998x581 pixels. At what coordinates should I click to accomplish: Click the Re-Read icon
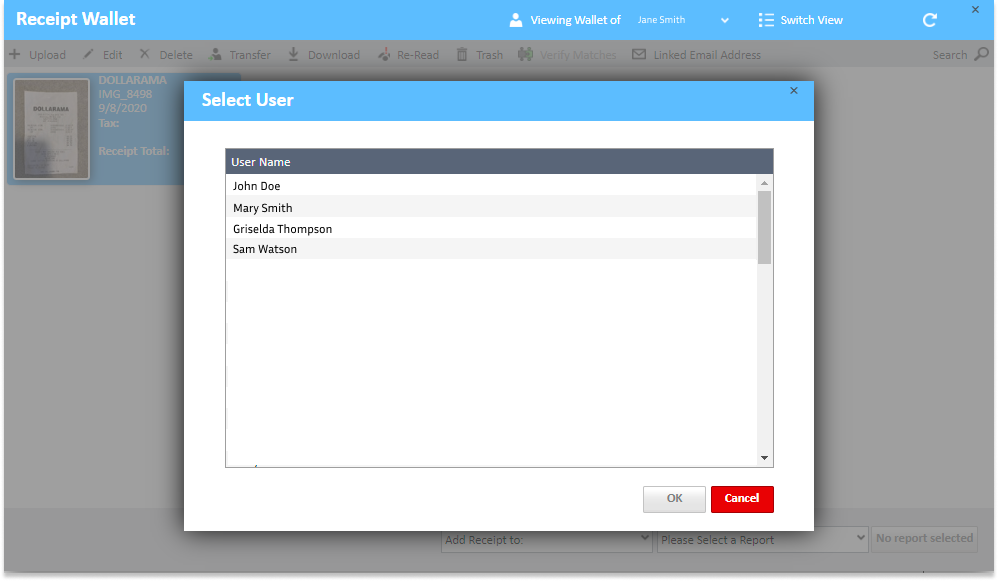coord(384,54)
